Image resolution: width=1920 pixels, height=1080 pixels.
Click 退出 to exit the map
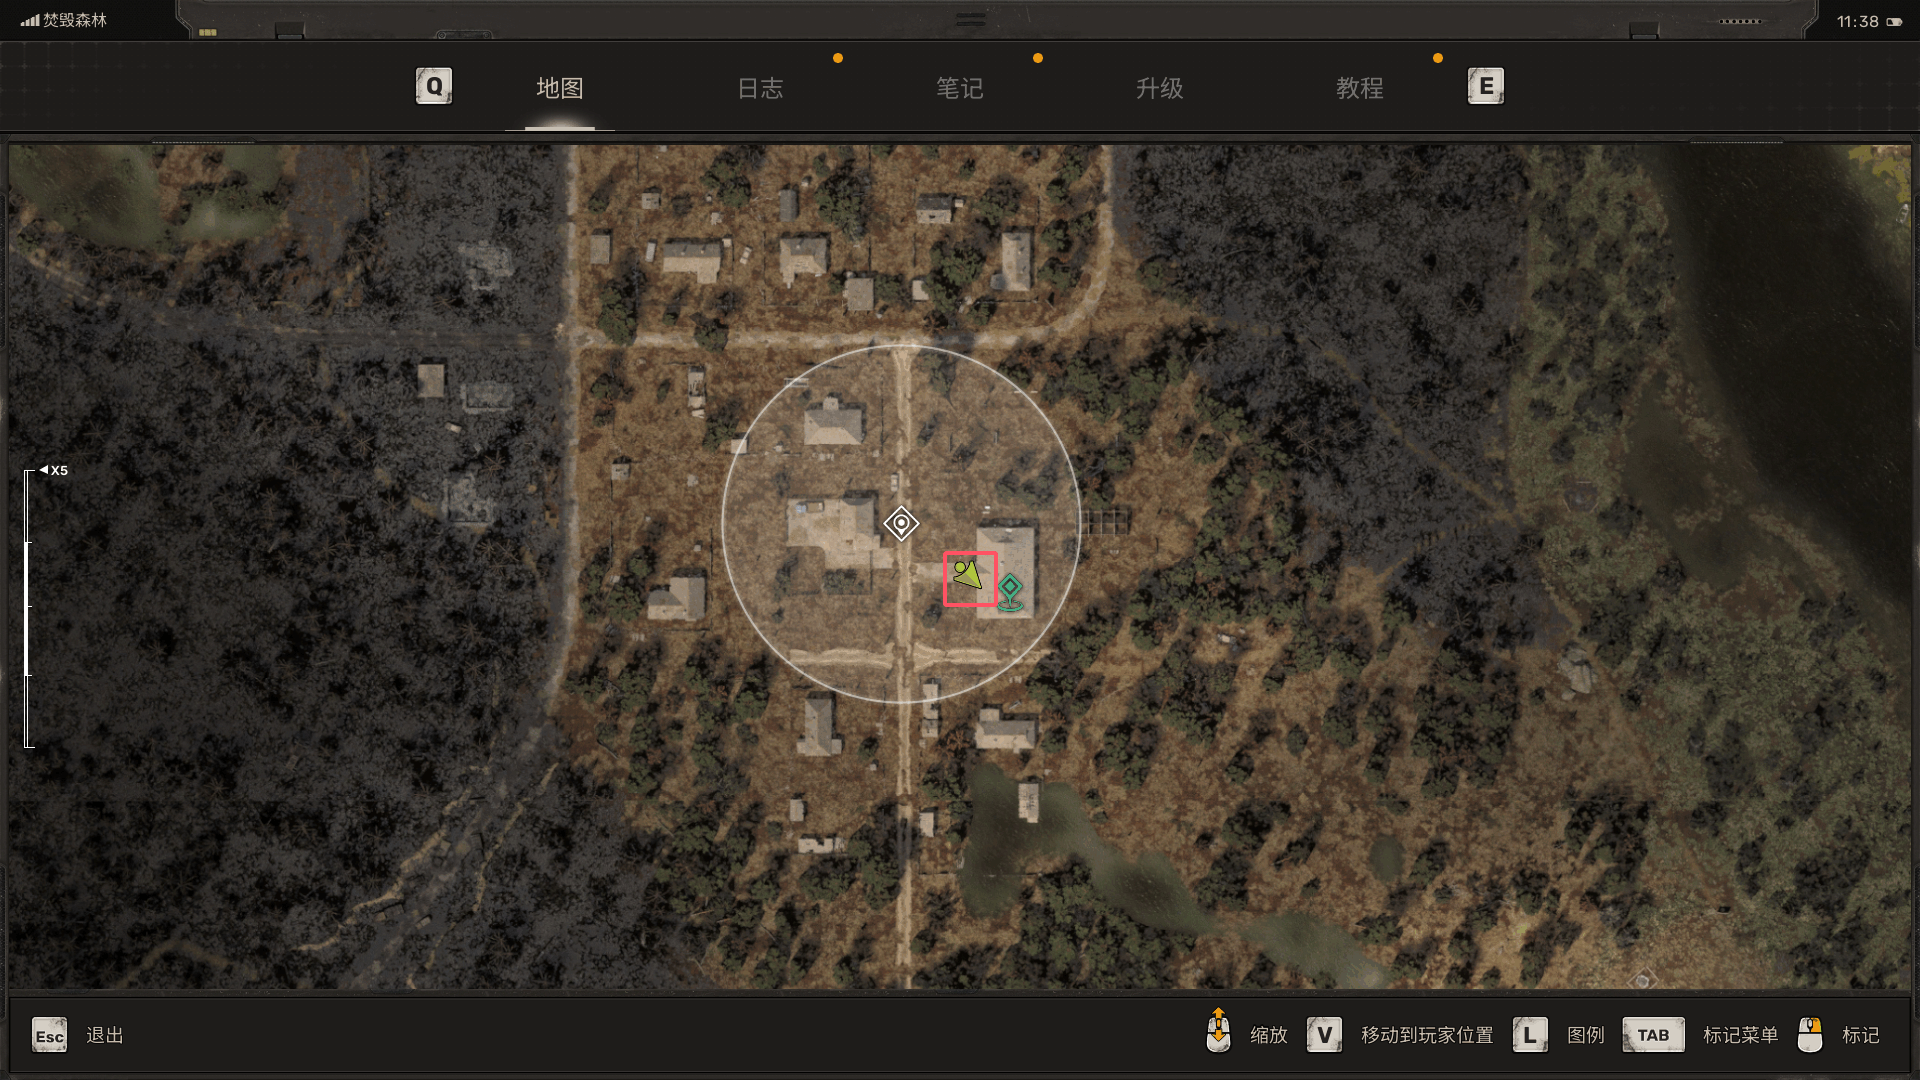coord(103,1034)
